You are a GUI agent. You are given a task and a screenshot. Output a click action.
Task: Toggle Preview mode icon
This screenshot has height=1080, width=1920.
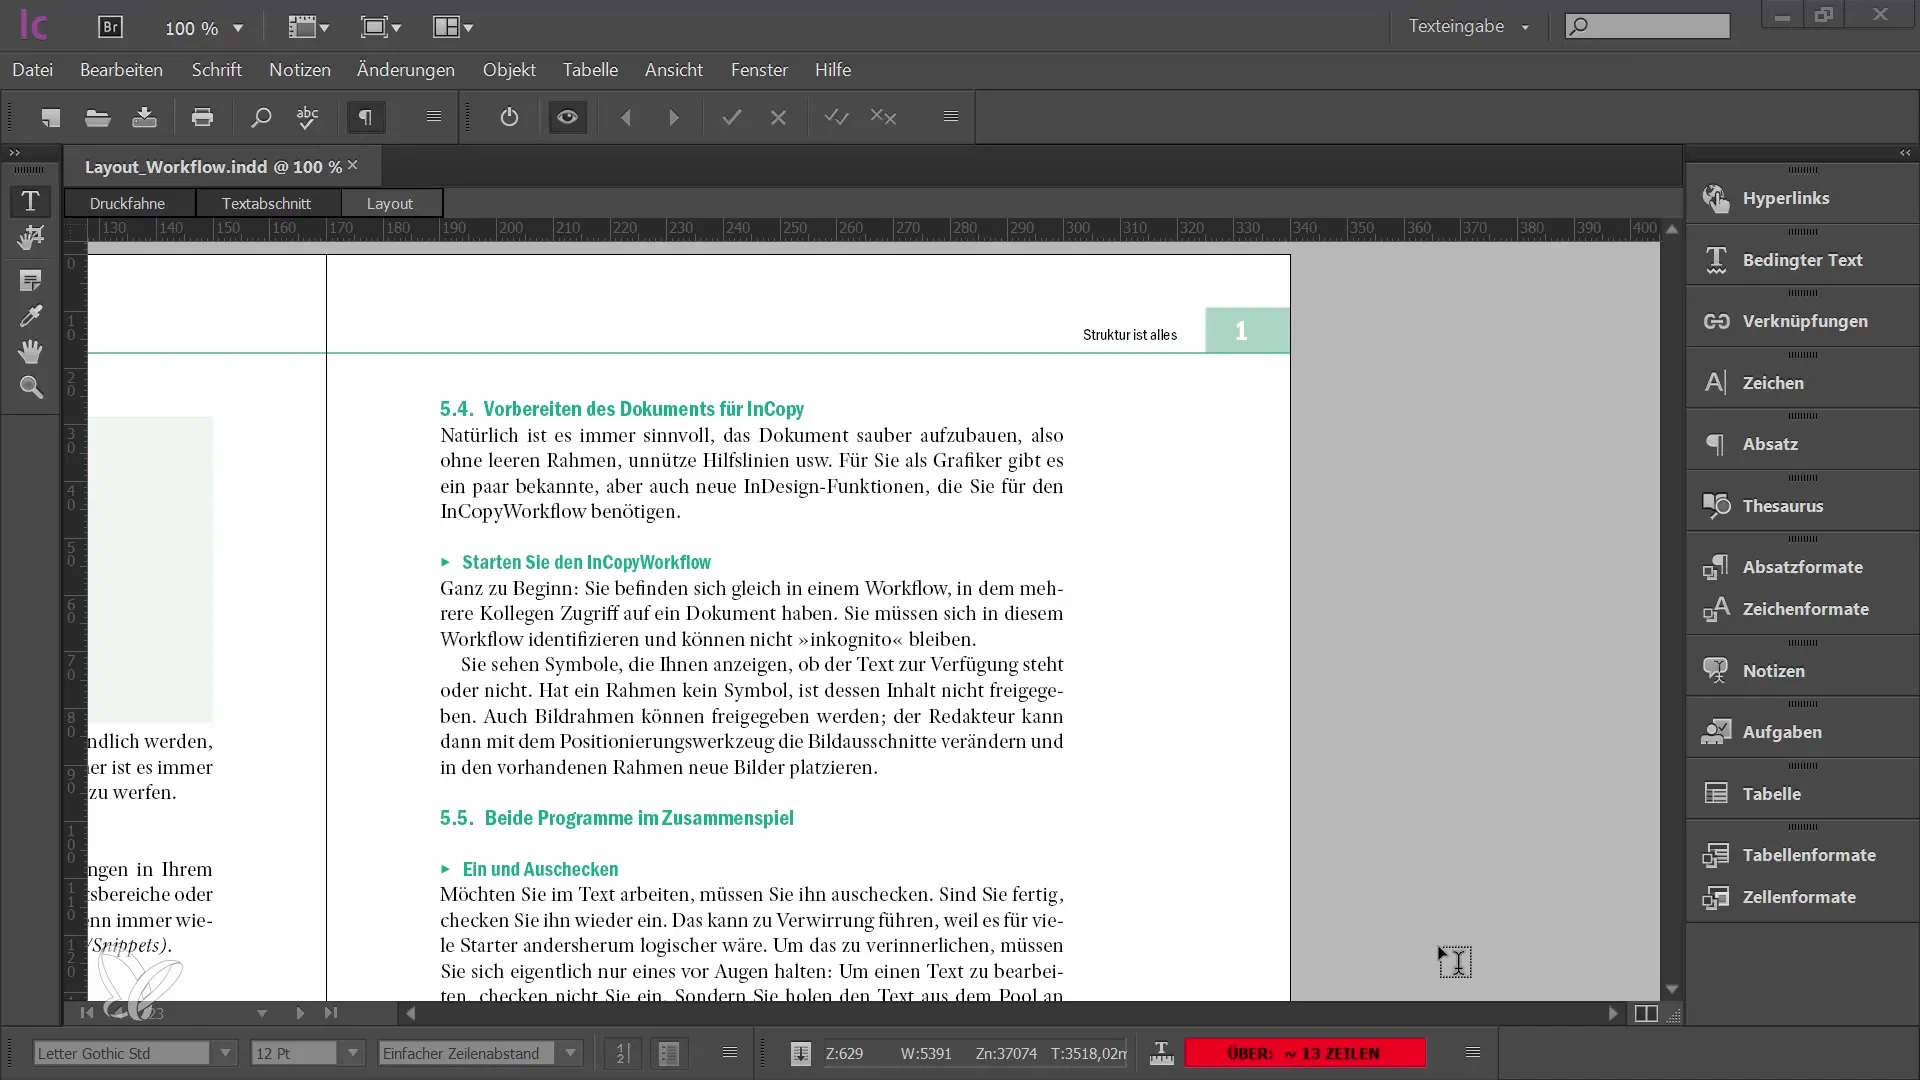pos(567,117)
